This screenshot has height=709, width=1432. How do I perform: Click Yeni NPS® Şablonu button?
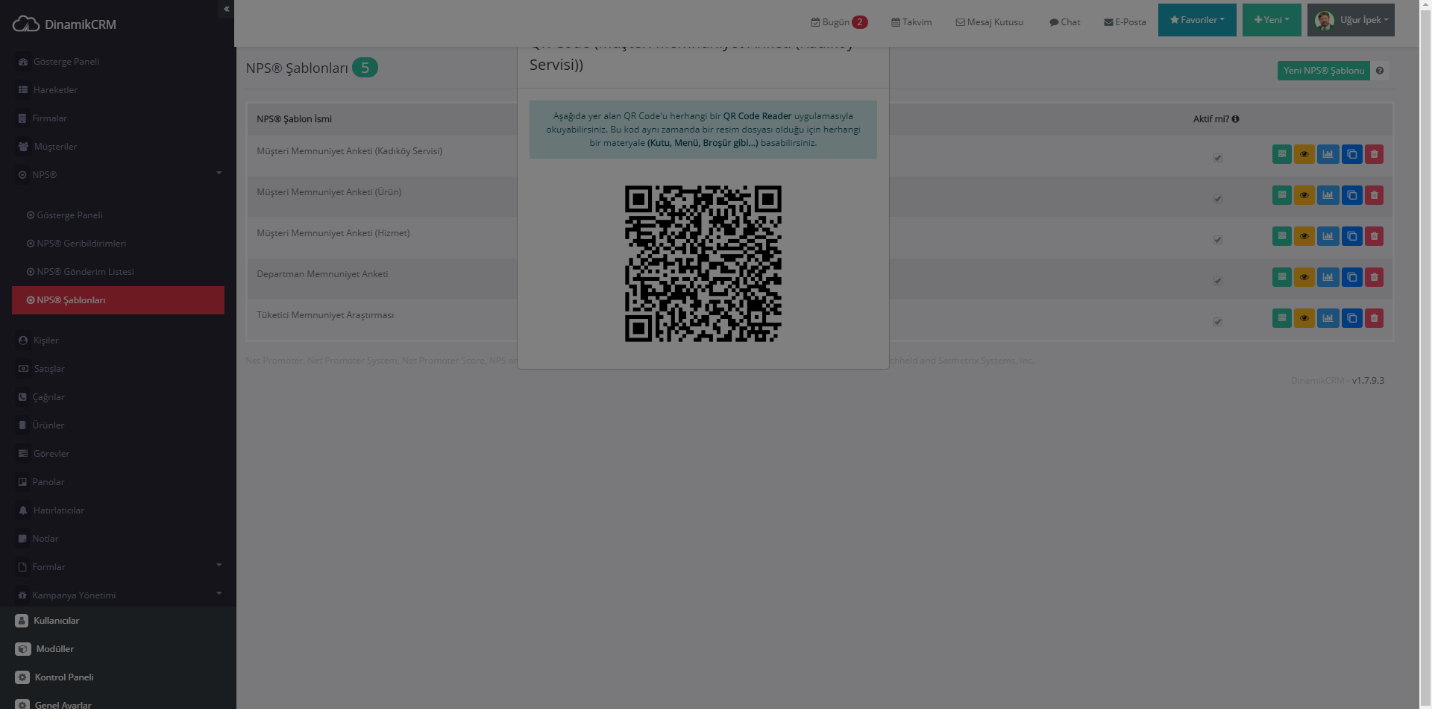click(1323, 71)
